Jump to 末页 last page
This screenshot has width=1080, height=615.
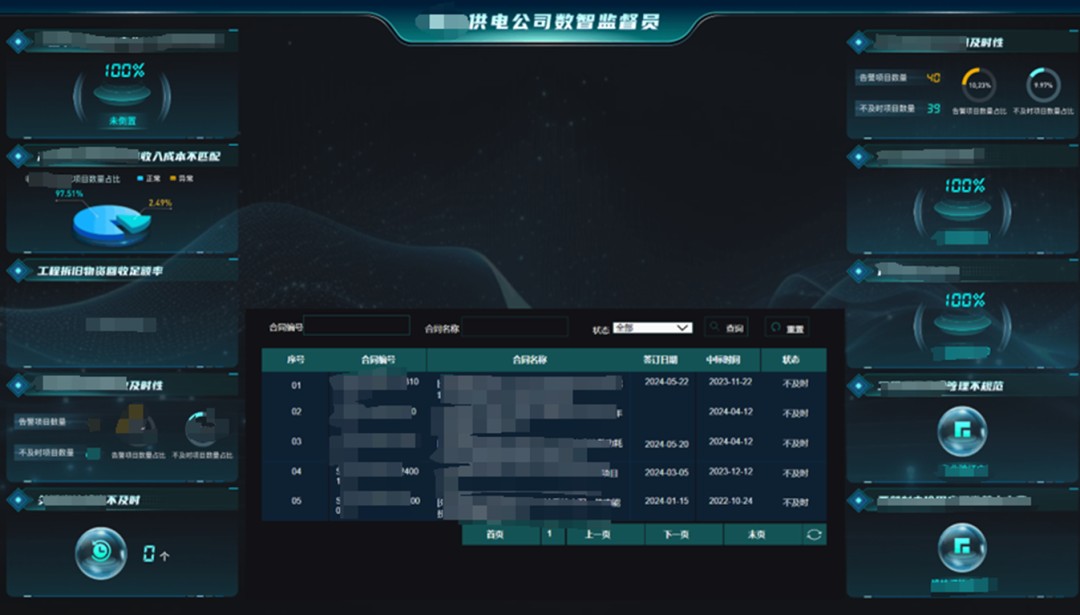click(757, 535)
